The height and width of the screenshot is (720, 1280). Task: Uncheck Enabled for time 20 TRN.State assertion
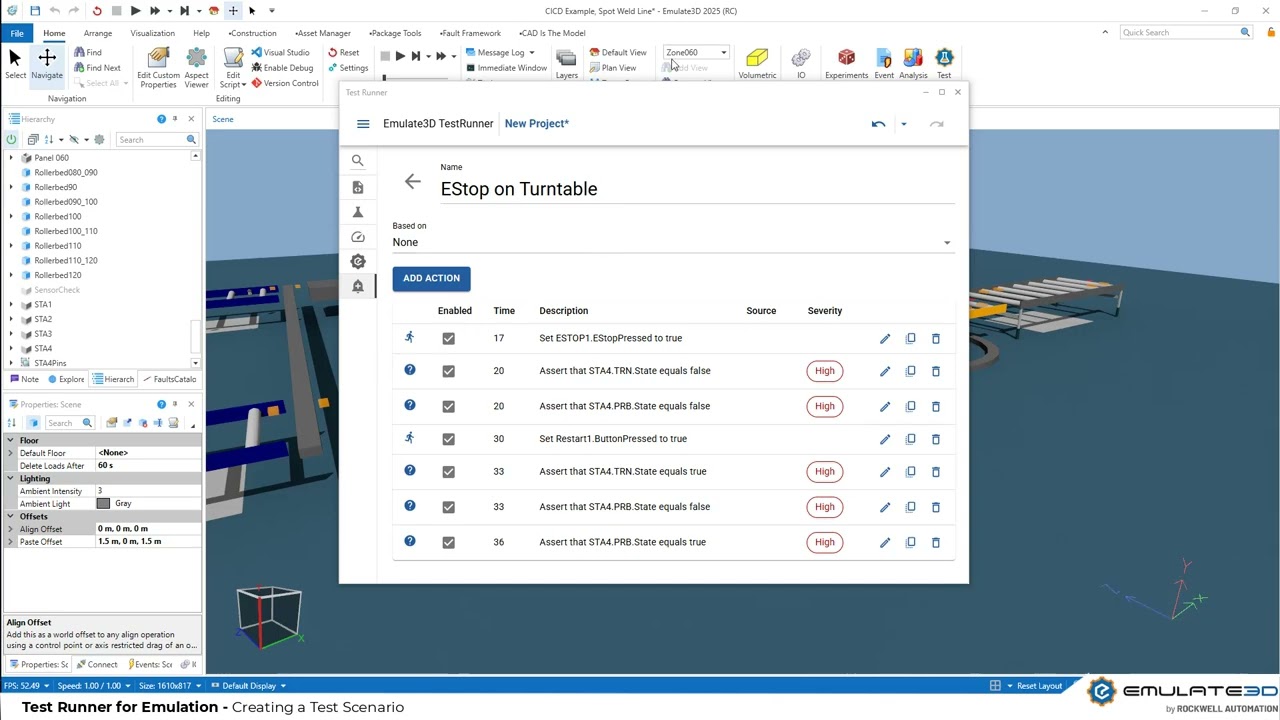[x=448, y=371]
